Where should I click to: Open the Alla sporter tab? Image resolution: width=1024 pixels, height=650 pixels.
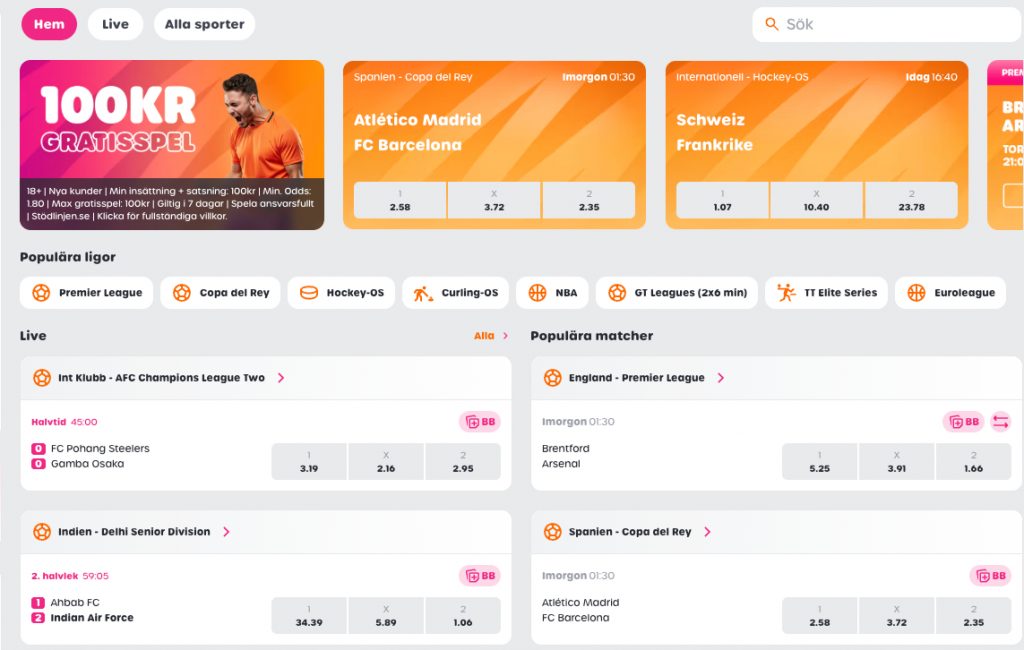point(204,24)
